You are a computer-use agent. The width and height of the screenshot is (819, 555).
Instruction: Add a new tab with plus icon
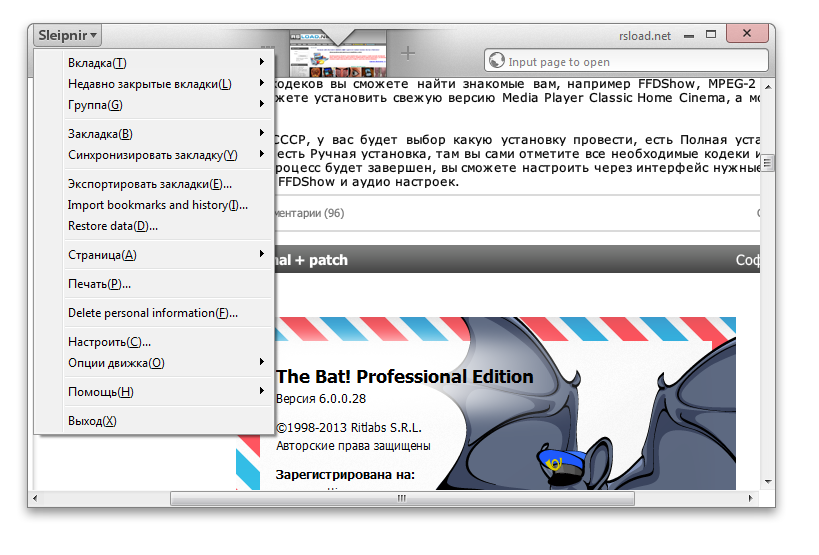[408, 53]
